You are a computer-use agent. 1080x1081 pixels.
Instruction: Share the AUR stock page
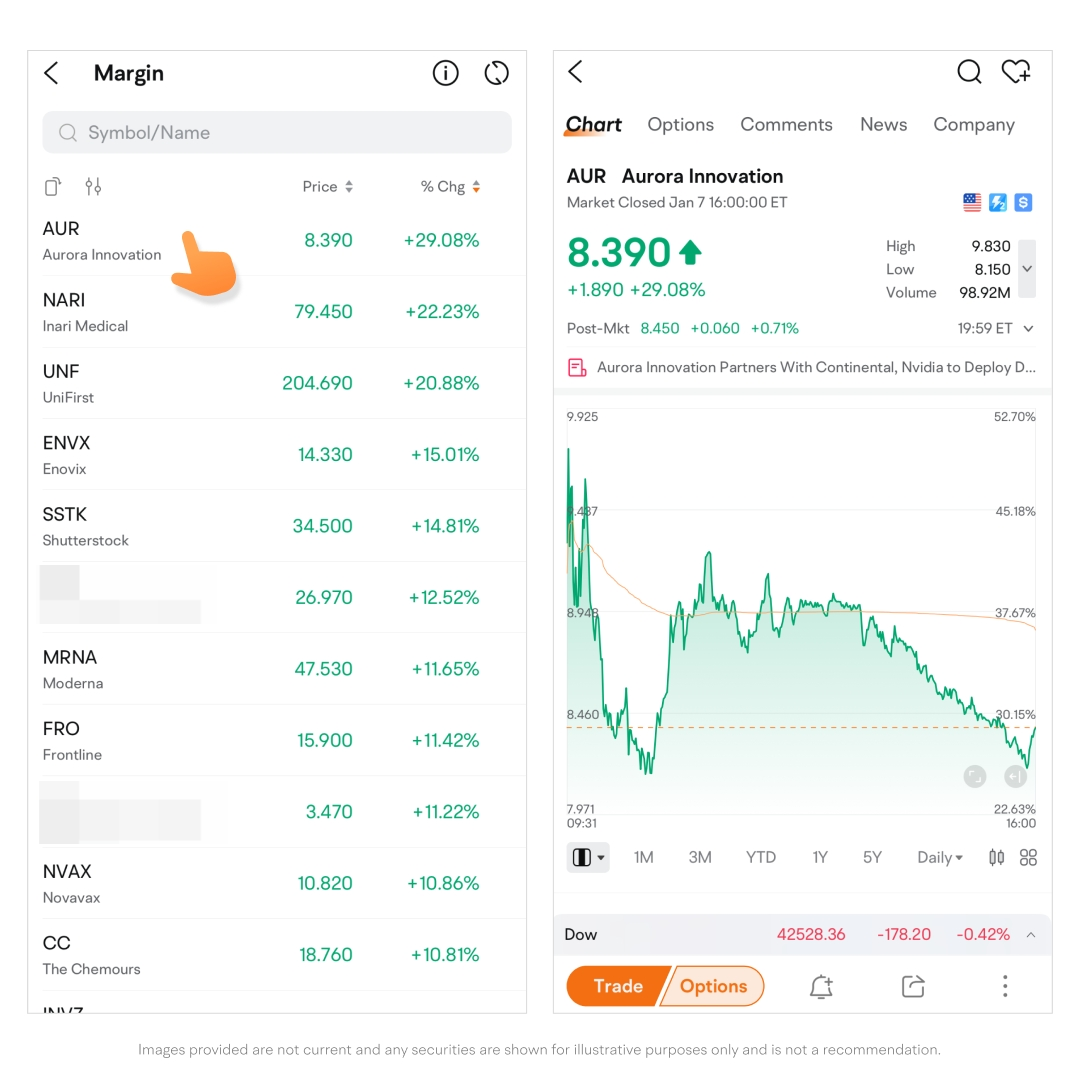[x=913, y=986]
